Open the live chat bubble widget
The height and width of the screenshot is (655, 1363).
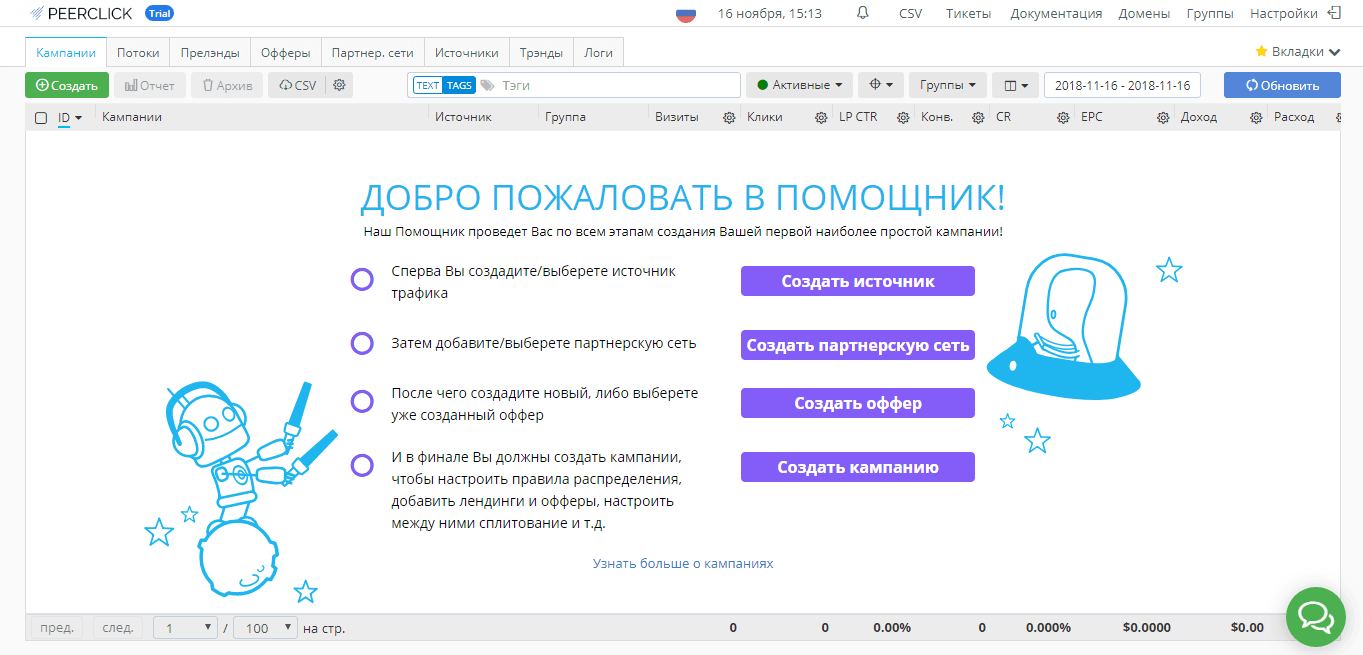tap(1315, 617)
